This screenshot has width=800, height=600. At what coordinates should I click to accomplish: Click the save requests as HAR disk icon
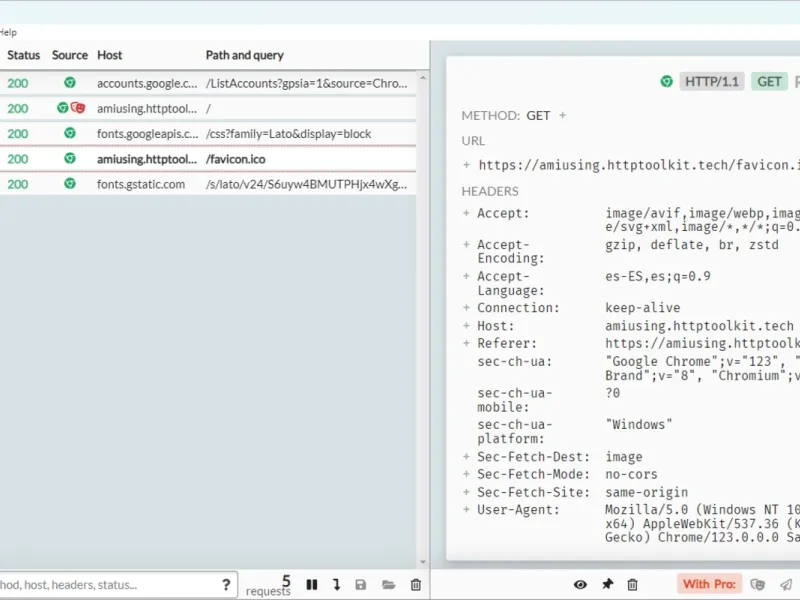point(361,585)
